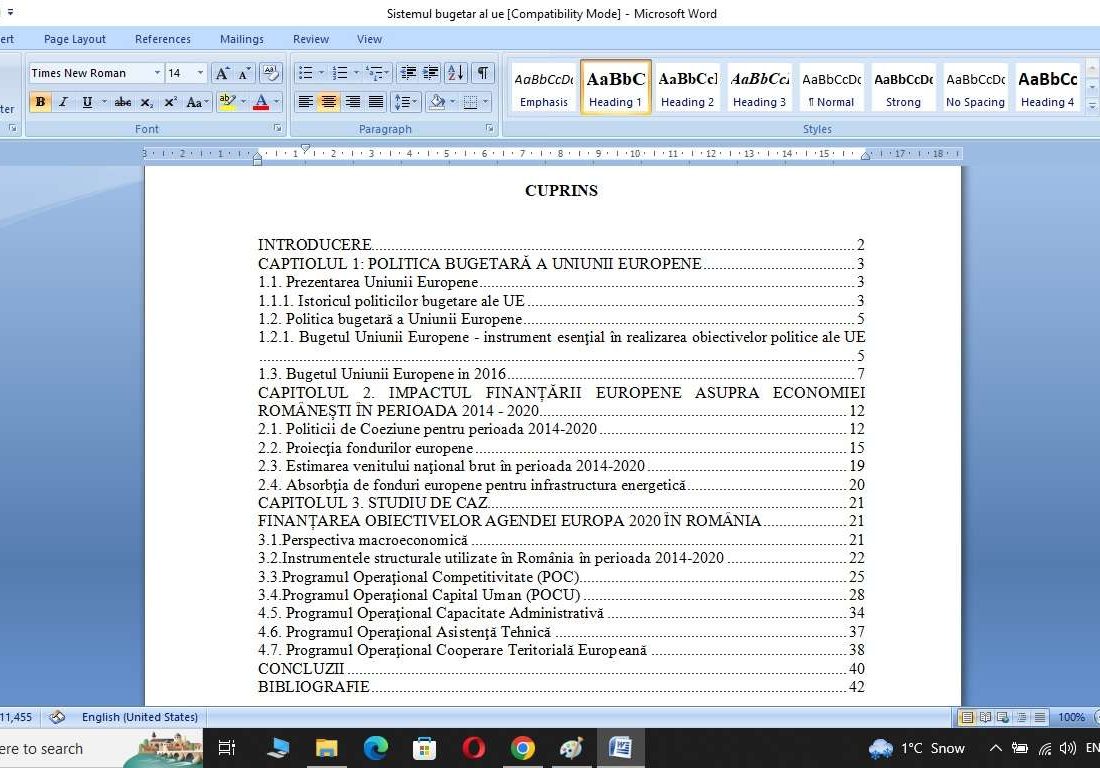The image size is (1100, 768).
Task: Decrease the paragraph indent
Action: pos(408,73)
